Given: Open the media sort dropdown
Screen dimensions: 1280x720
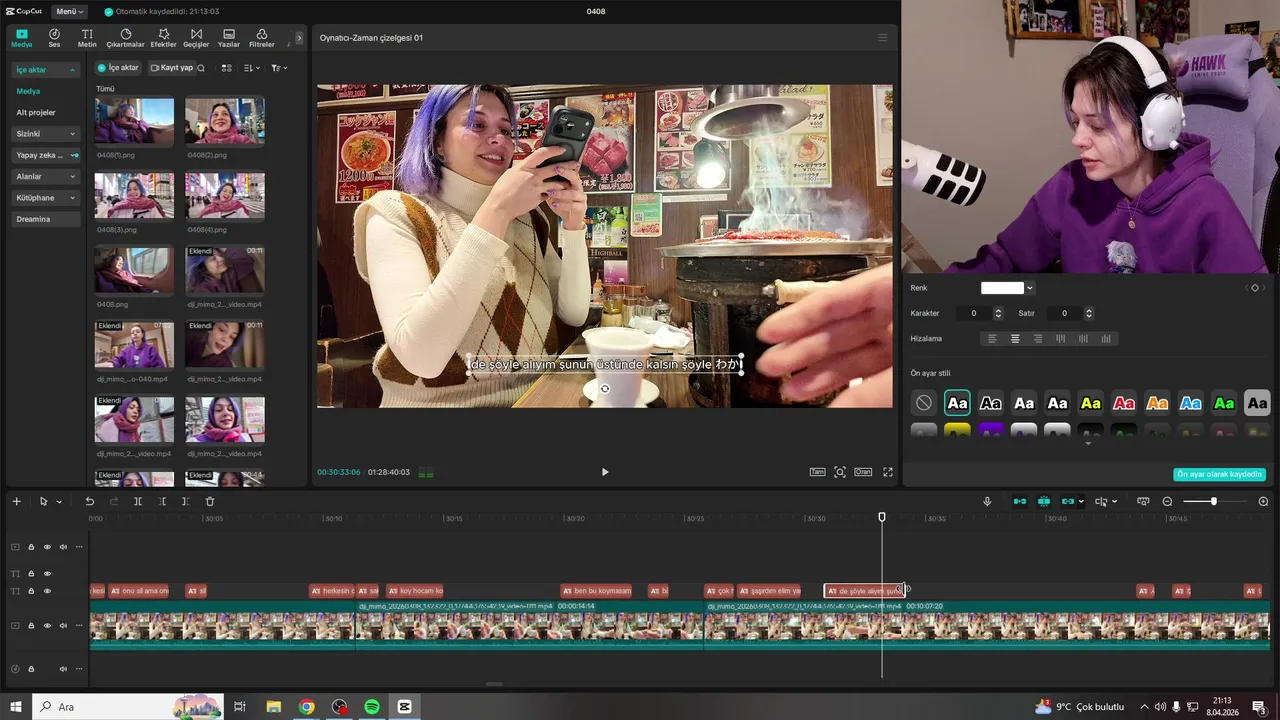Looking at the screenshot, I should click(252, 68).
